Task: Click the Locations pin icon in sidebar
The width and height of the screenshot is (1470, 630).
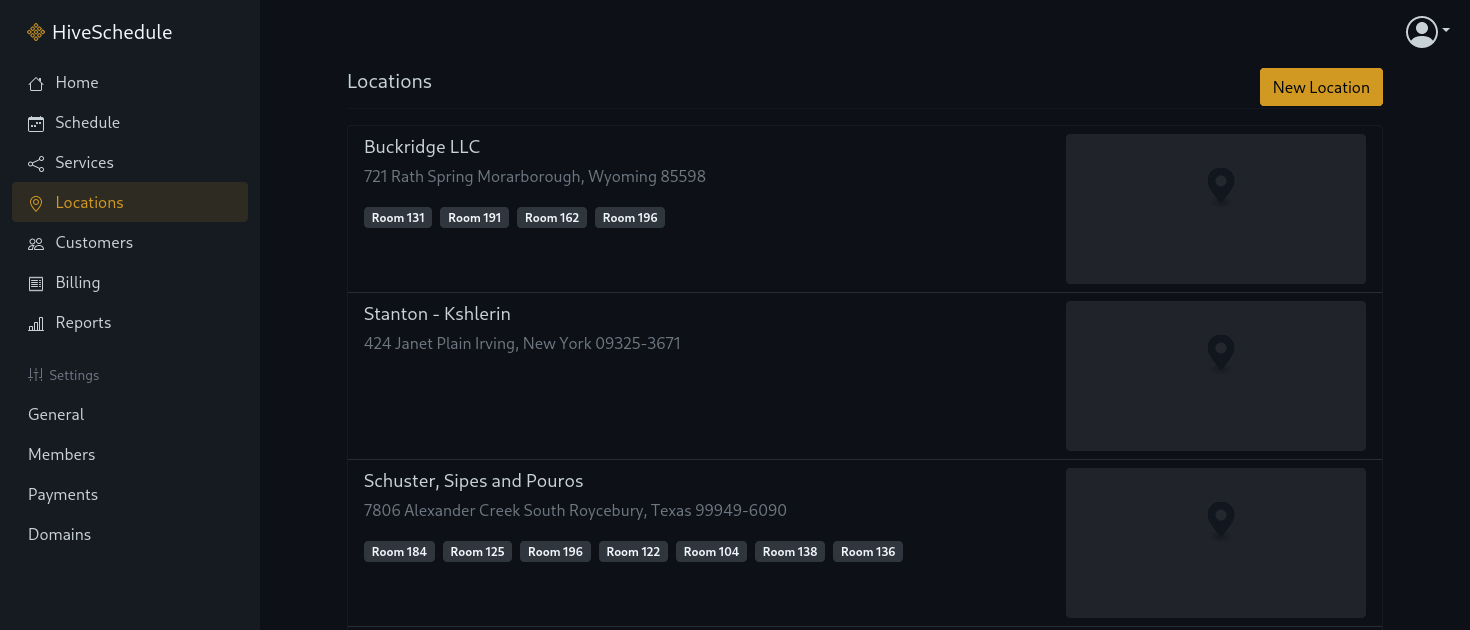Action: coord(36,203)
